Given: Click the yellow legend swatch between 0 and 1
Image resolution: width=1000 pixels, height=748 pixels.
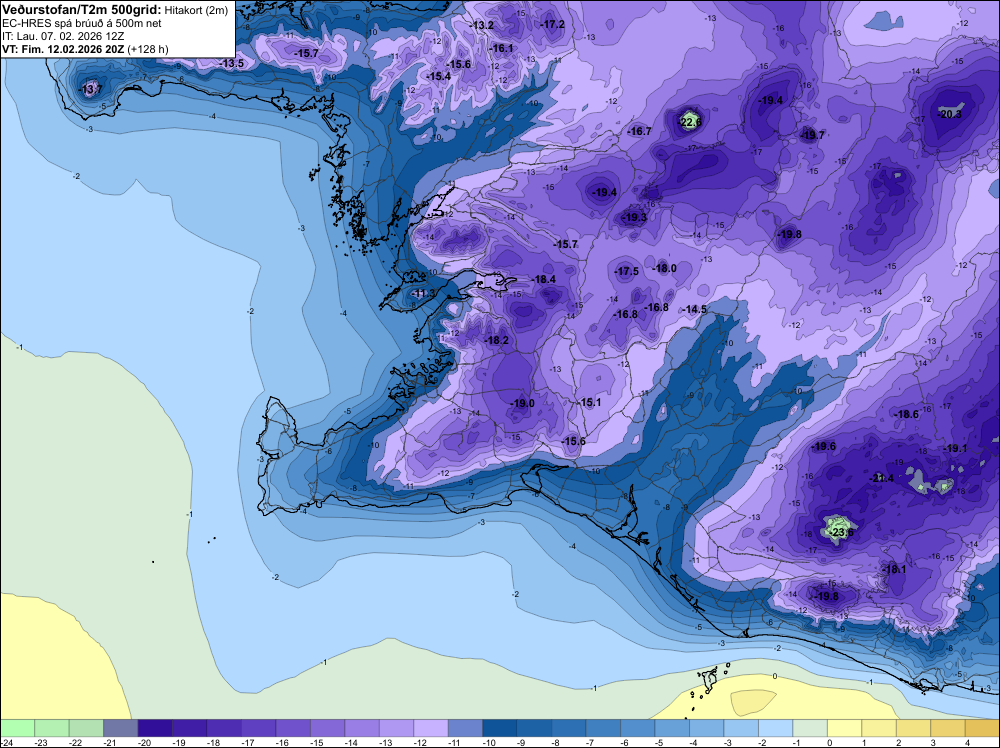Looking at the screenshot, I should pyautogui.click(x=844, y=728).
